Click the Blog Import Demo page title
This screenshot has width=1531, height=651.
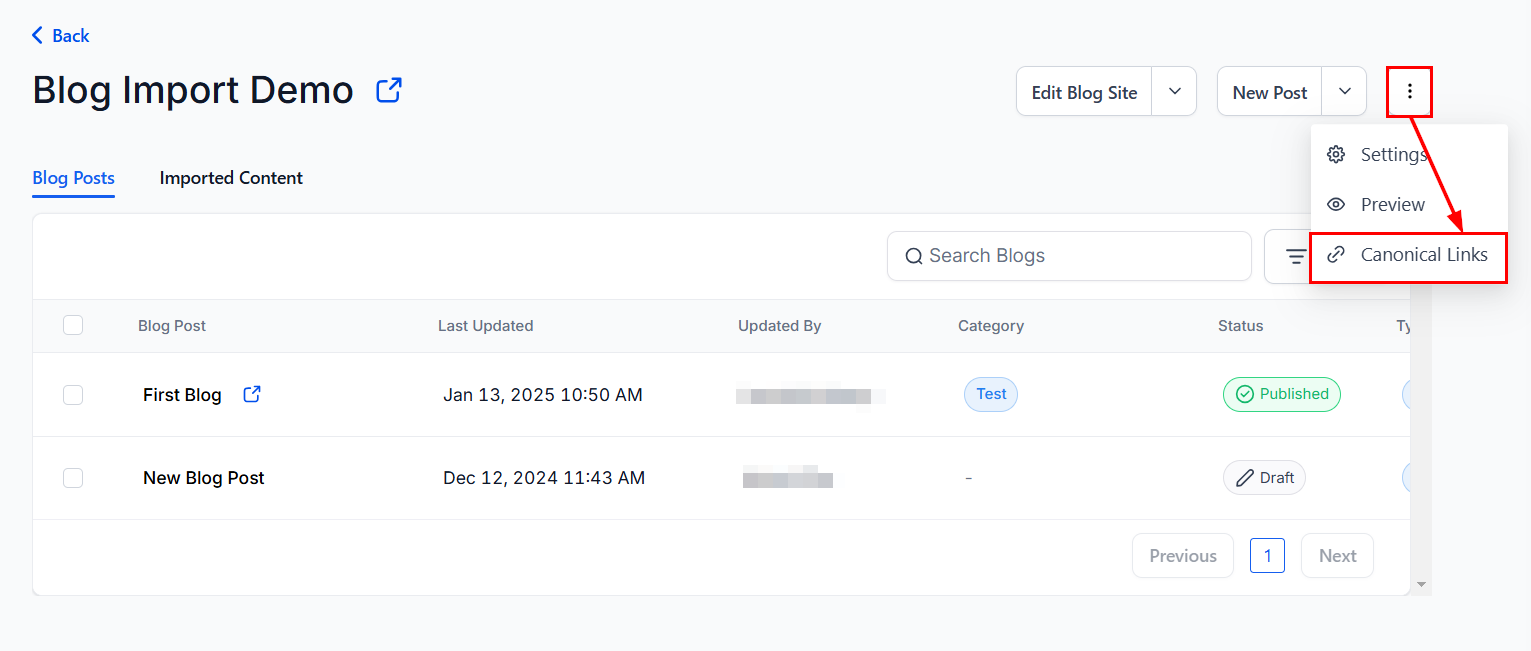[193, 90]
